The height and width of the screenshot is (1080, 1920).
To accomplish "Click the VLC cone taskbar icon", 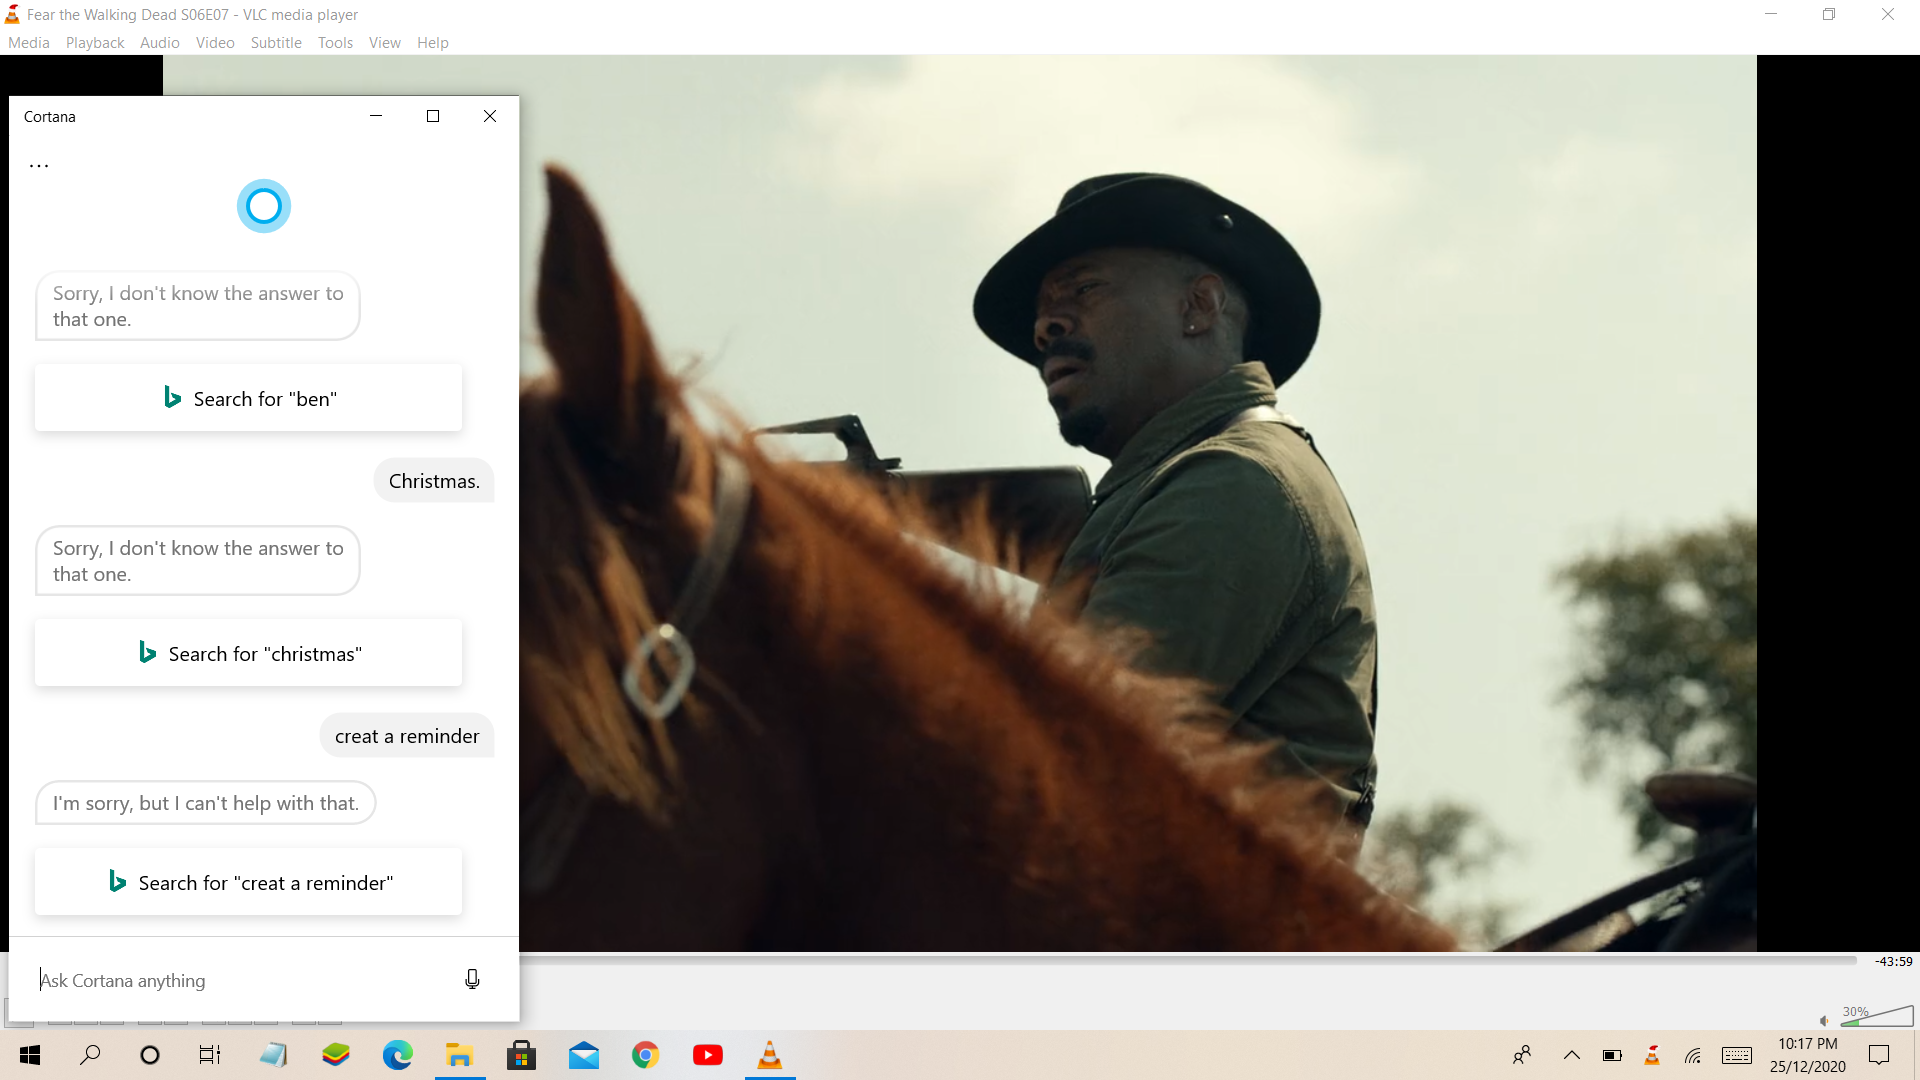I will [x=770, y=1055].
